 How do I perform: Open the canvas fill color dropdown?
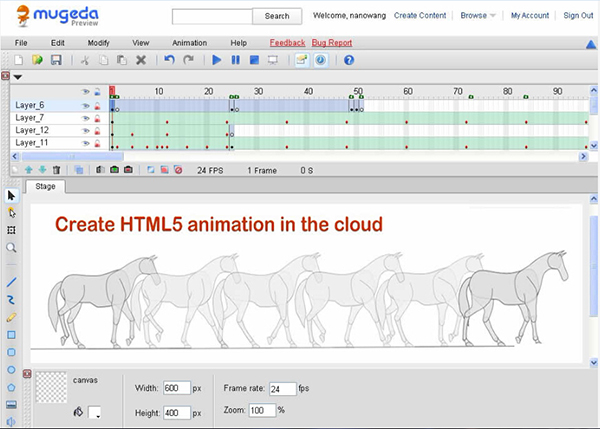(95, 411)
